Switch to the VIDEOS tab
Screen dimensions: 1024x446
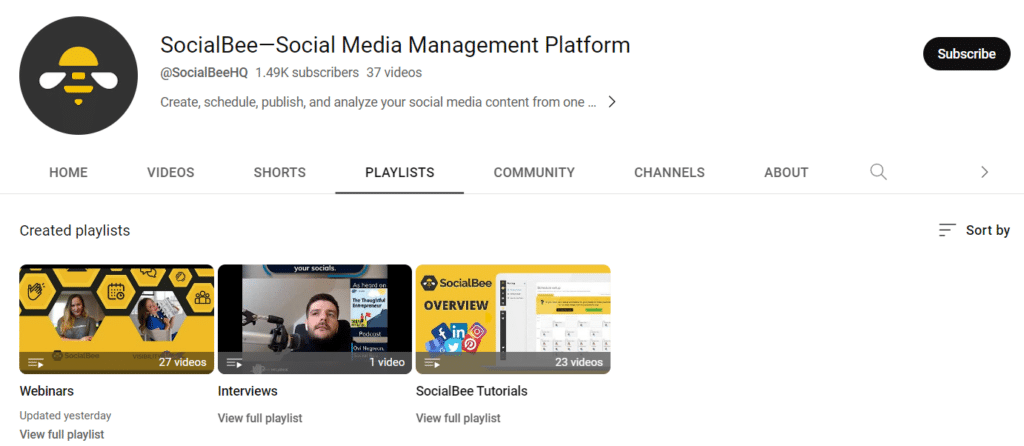(170, 172)
